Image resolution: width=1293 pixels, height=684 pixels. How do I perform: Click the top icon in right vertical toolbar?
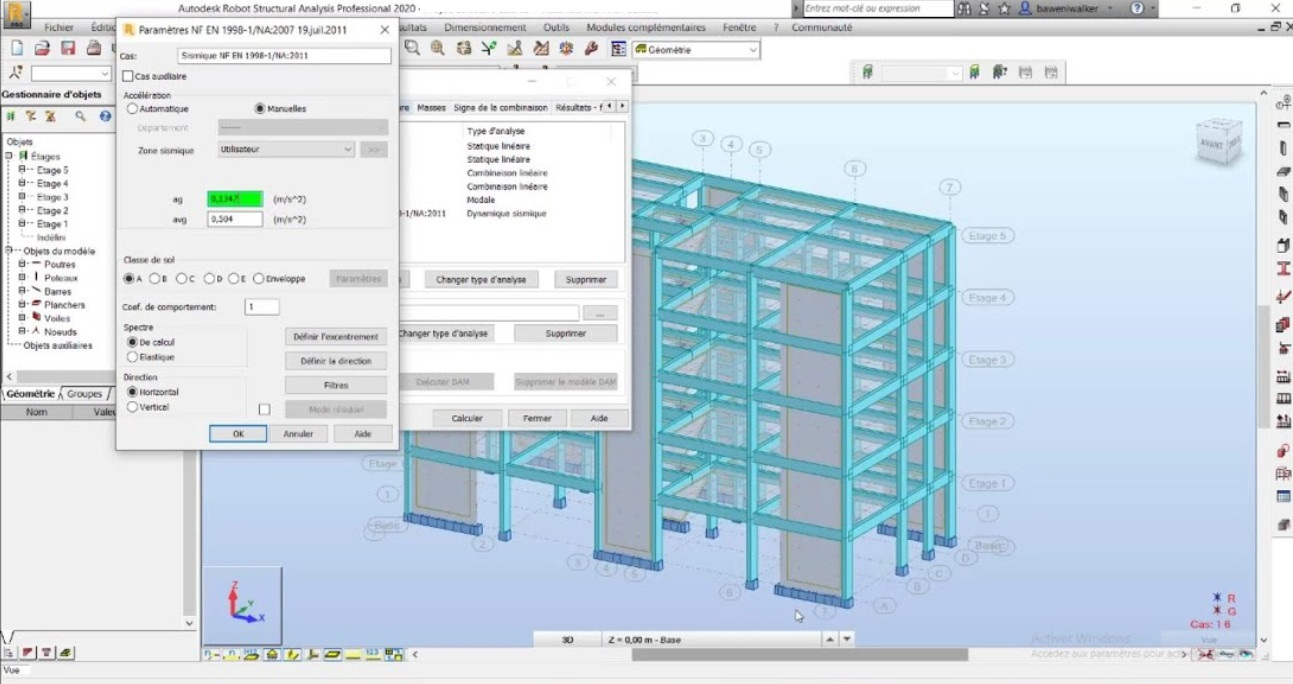pos(1283,104)
